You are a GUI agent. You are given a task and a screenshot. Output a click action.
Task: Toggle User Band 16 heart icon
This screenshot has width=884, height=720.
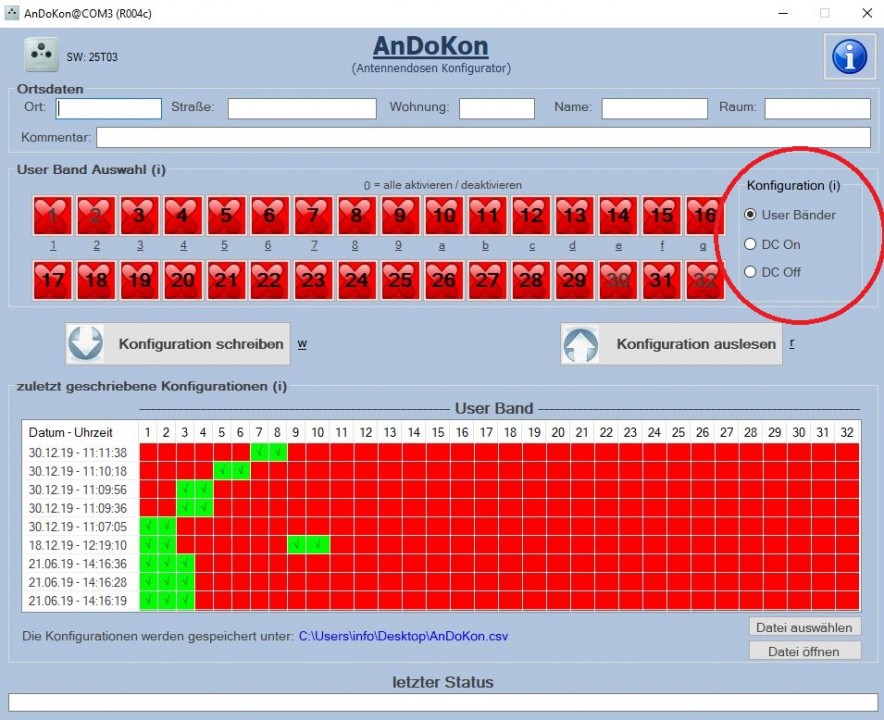tap(705, 216)
